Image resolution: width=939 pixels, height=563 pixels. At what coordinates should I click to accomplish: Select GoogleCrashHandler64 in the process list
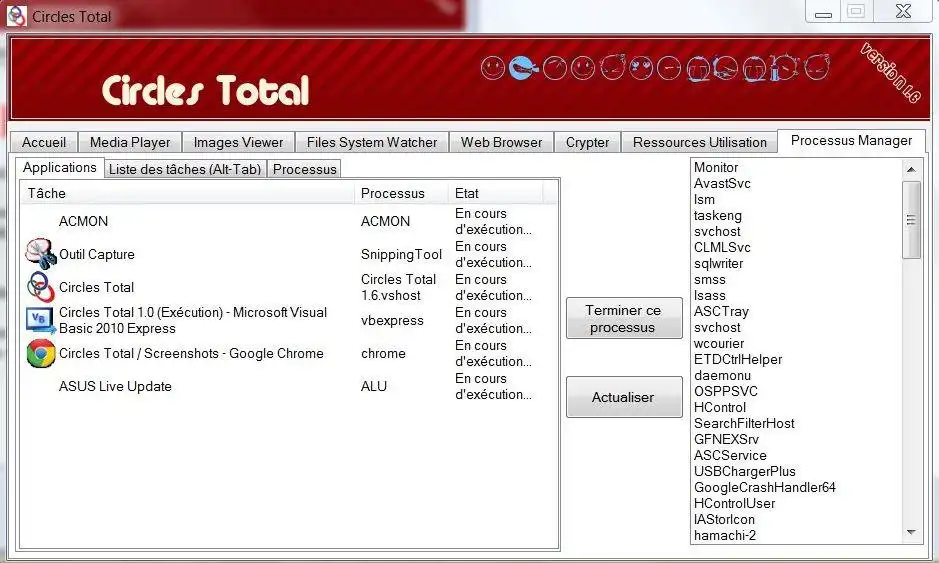pyautogui.click(x=764, y=488)
